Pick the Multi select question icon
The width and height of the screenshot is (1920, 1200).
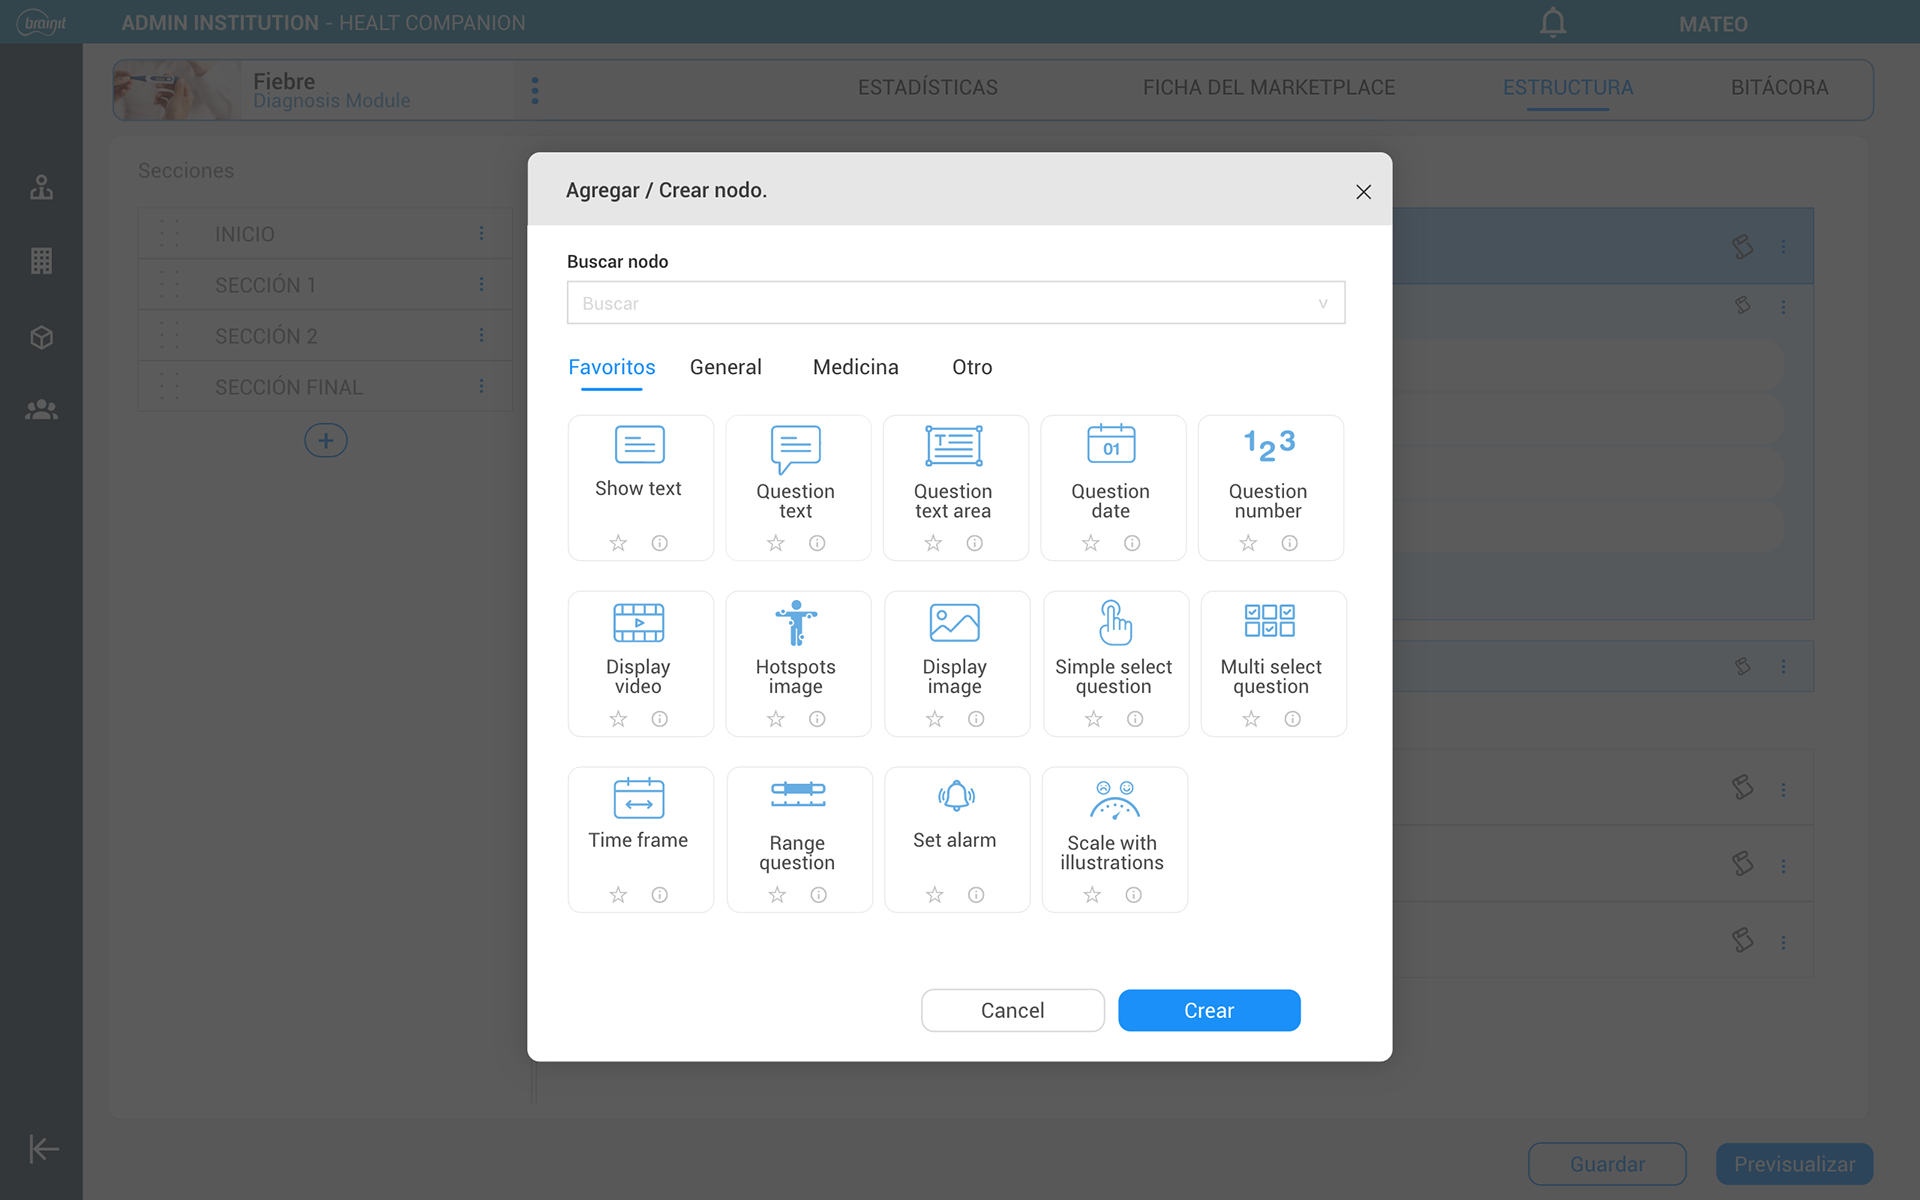(x=1269, y=621)
